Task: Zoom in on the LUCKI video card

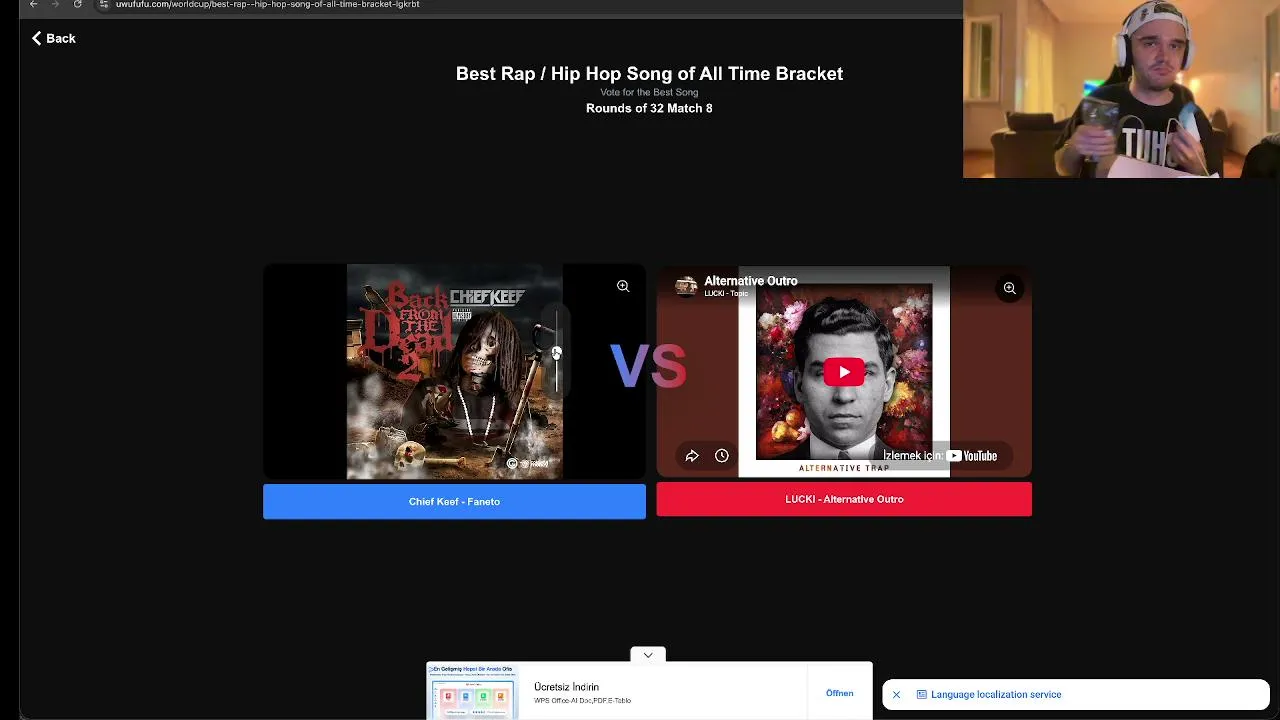Action: point(1010,288)
